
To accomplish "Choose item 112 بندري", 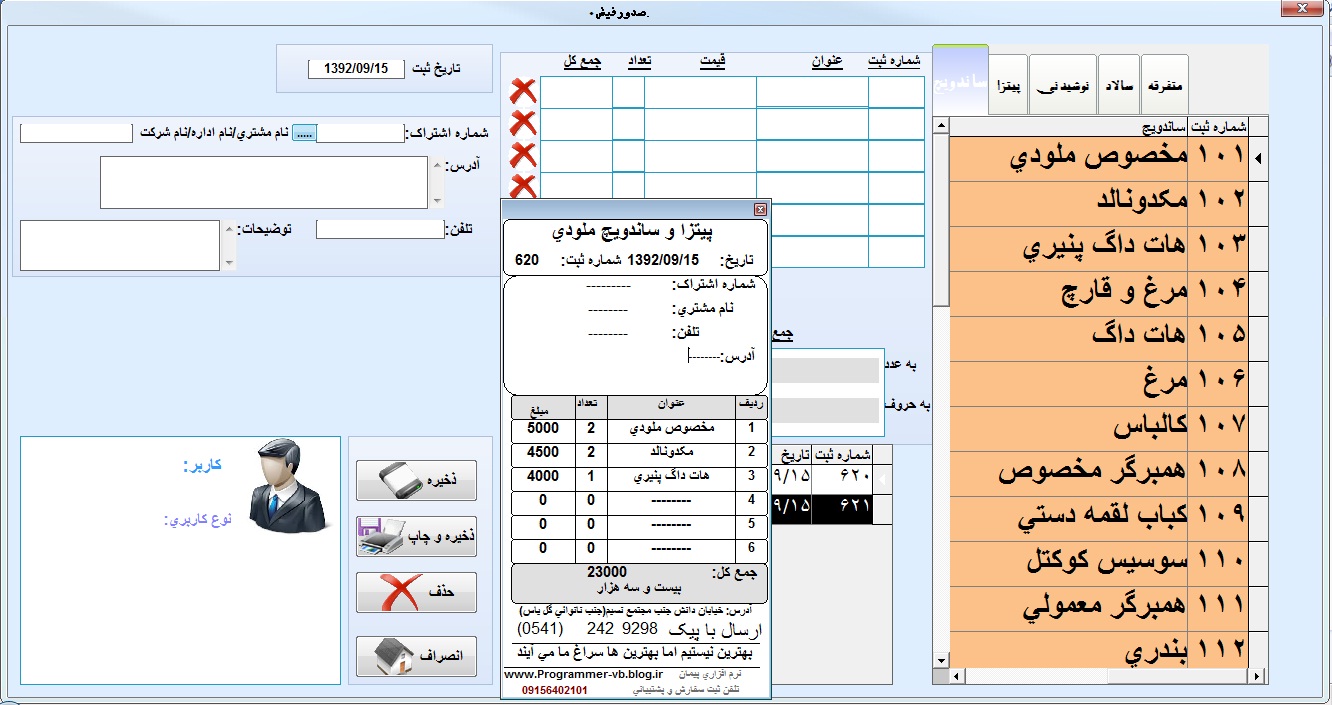I will tap(1097, 648).
